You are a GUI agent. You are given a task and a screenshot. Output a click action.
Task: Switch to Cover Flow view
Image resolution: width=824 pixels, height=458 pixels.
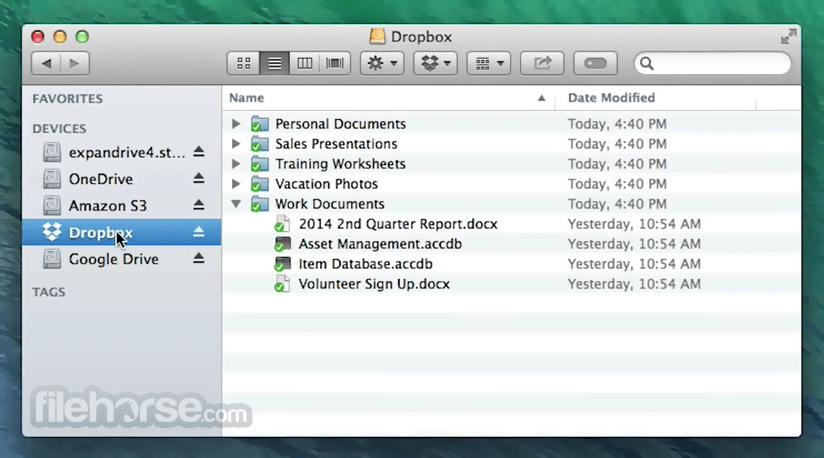tap(335, 64)
